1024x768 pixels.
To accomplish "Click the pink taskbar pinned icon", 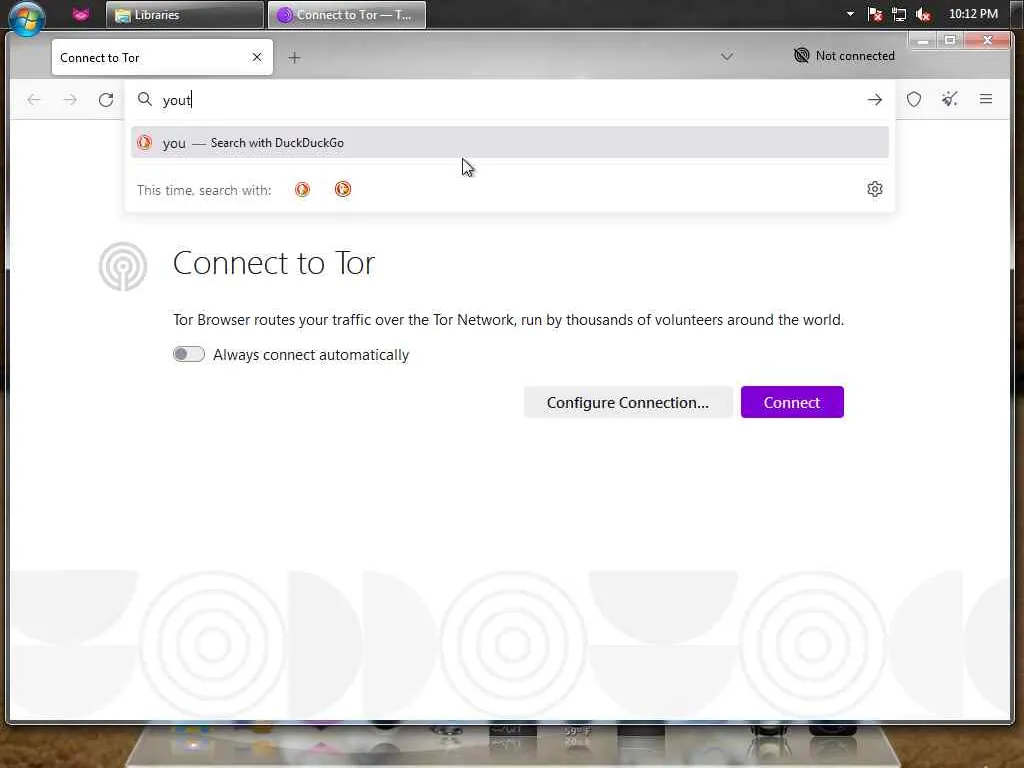I will 81,14.
